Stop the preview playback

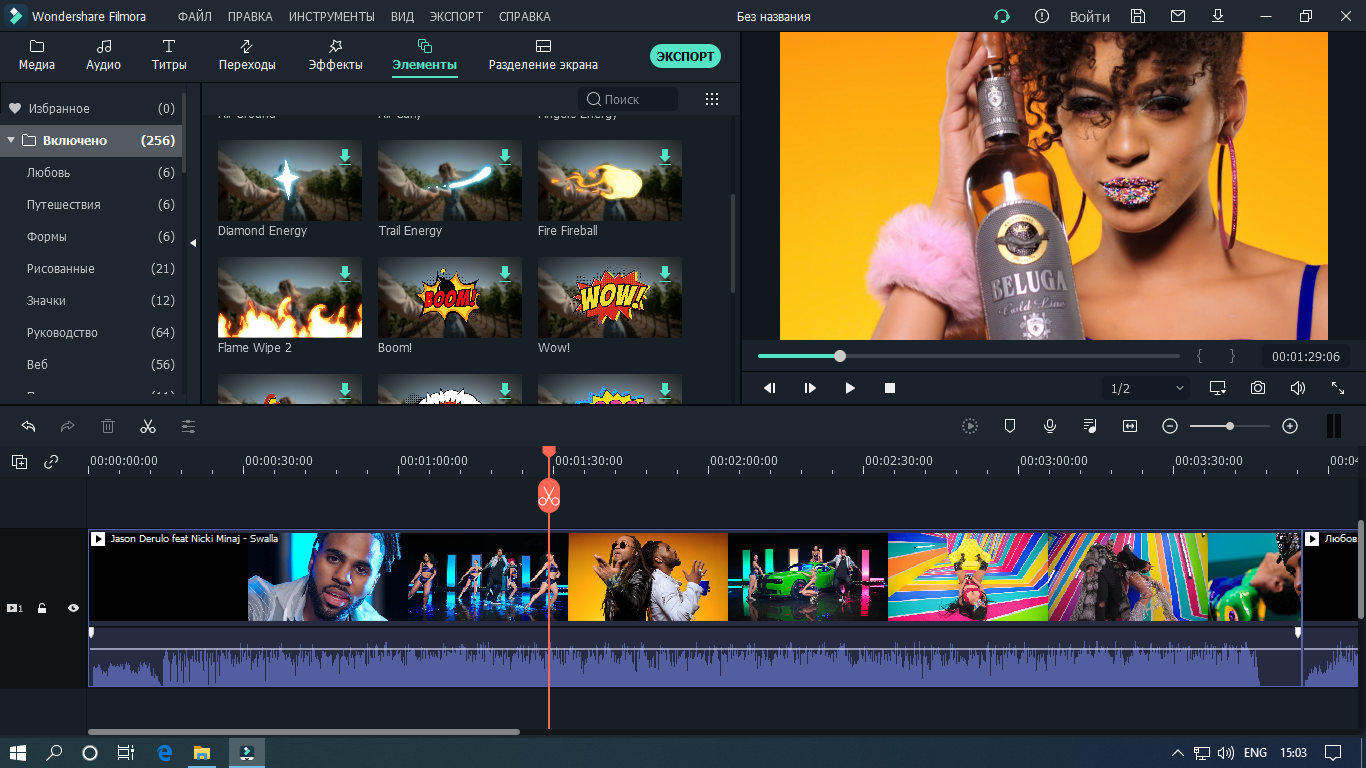(890, 388)
